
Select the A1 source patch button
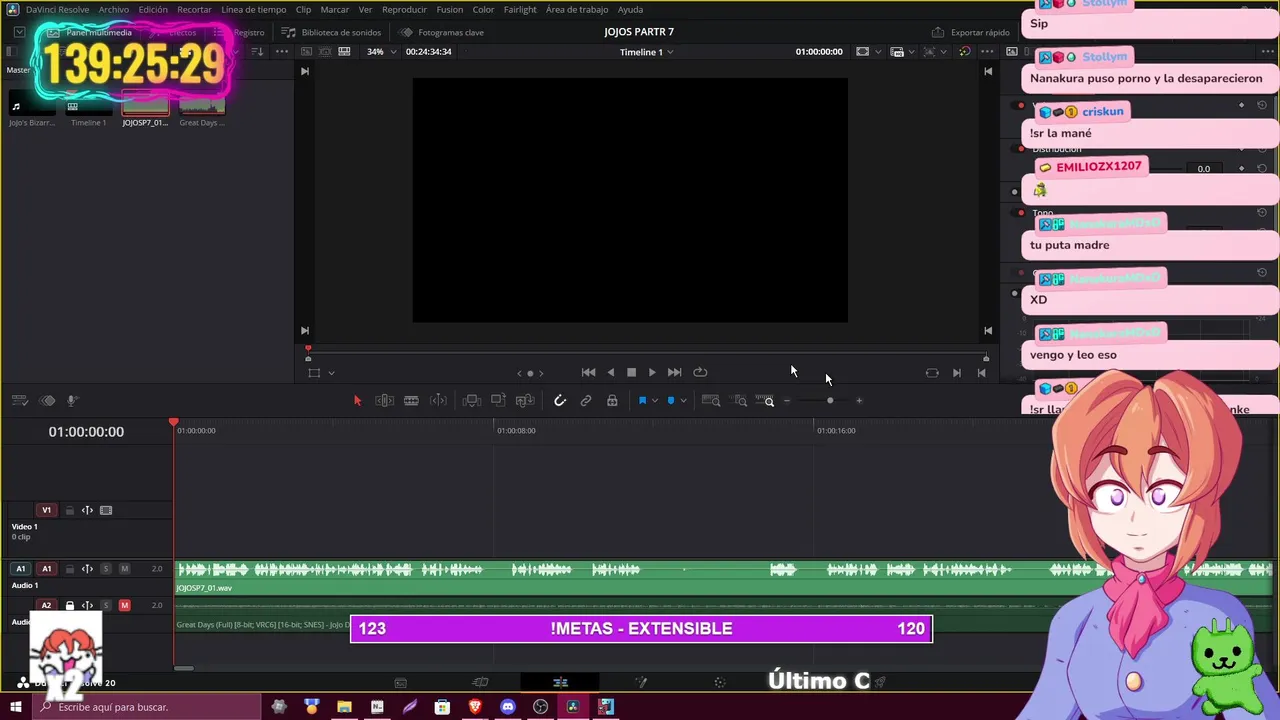click(20, 569)
